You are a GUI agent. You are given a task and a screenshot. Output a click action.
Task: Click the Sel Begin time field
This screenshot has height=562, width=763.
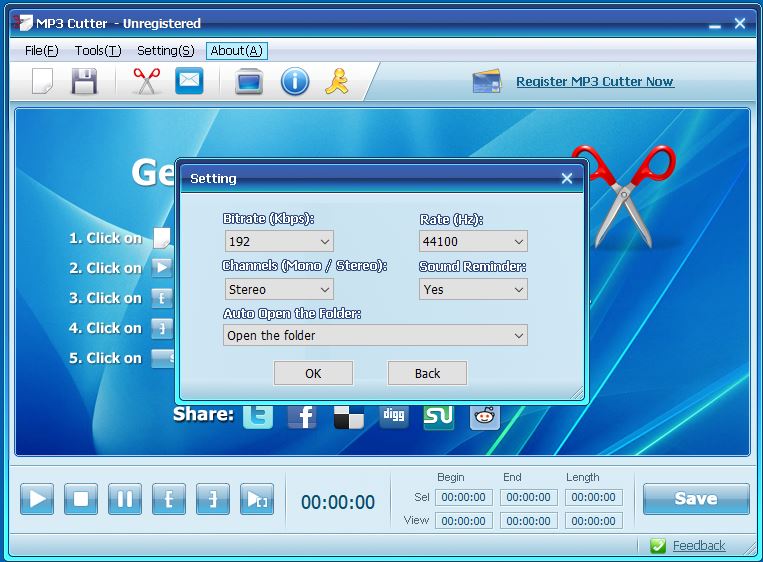pyautogui.click(x=463, y=497)
